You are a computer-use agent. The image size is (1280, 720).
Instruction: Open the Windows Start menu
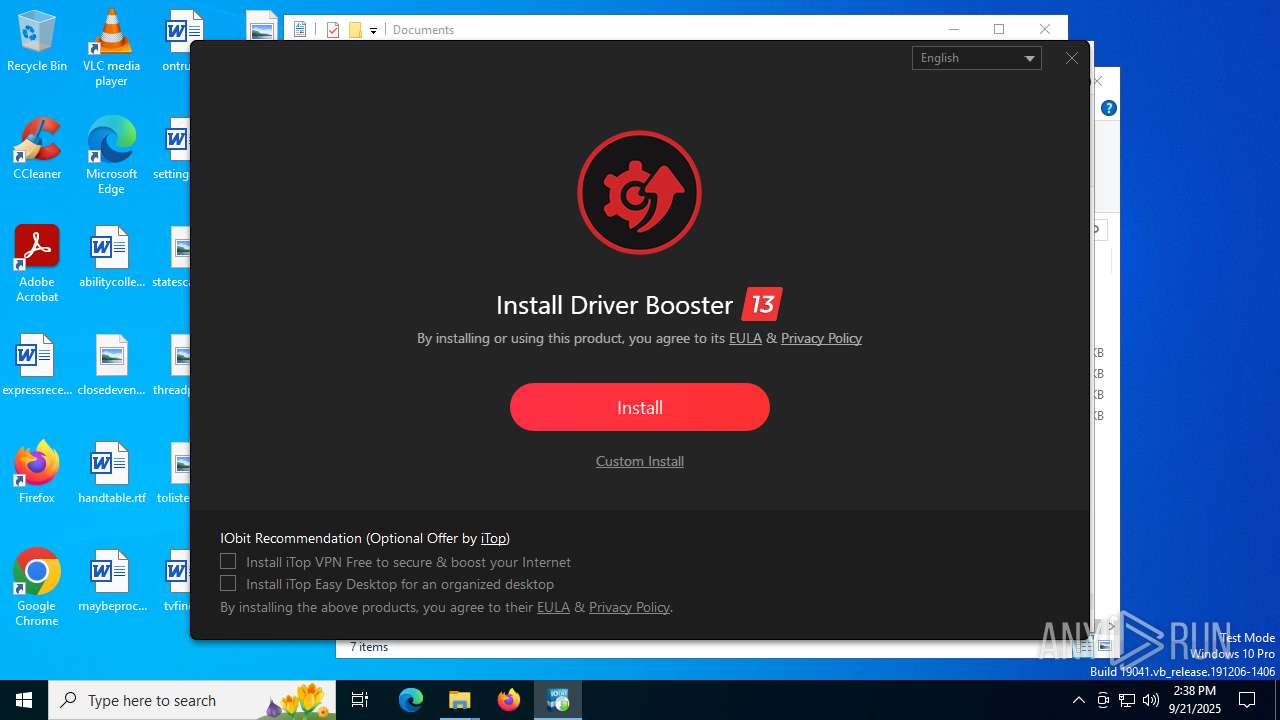24,700
